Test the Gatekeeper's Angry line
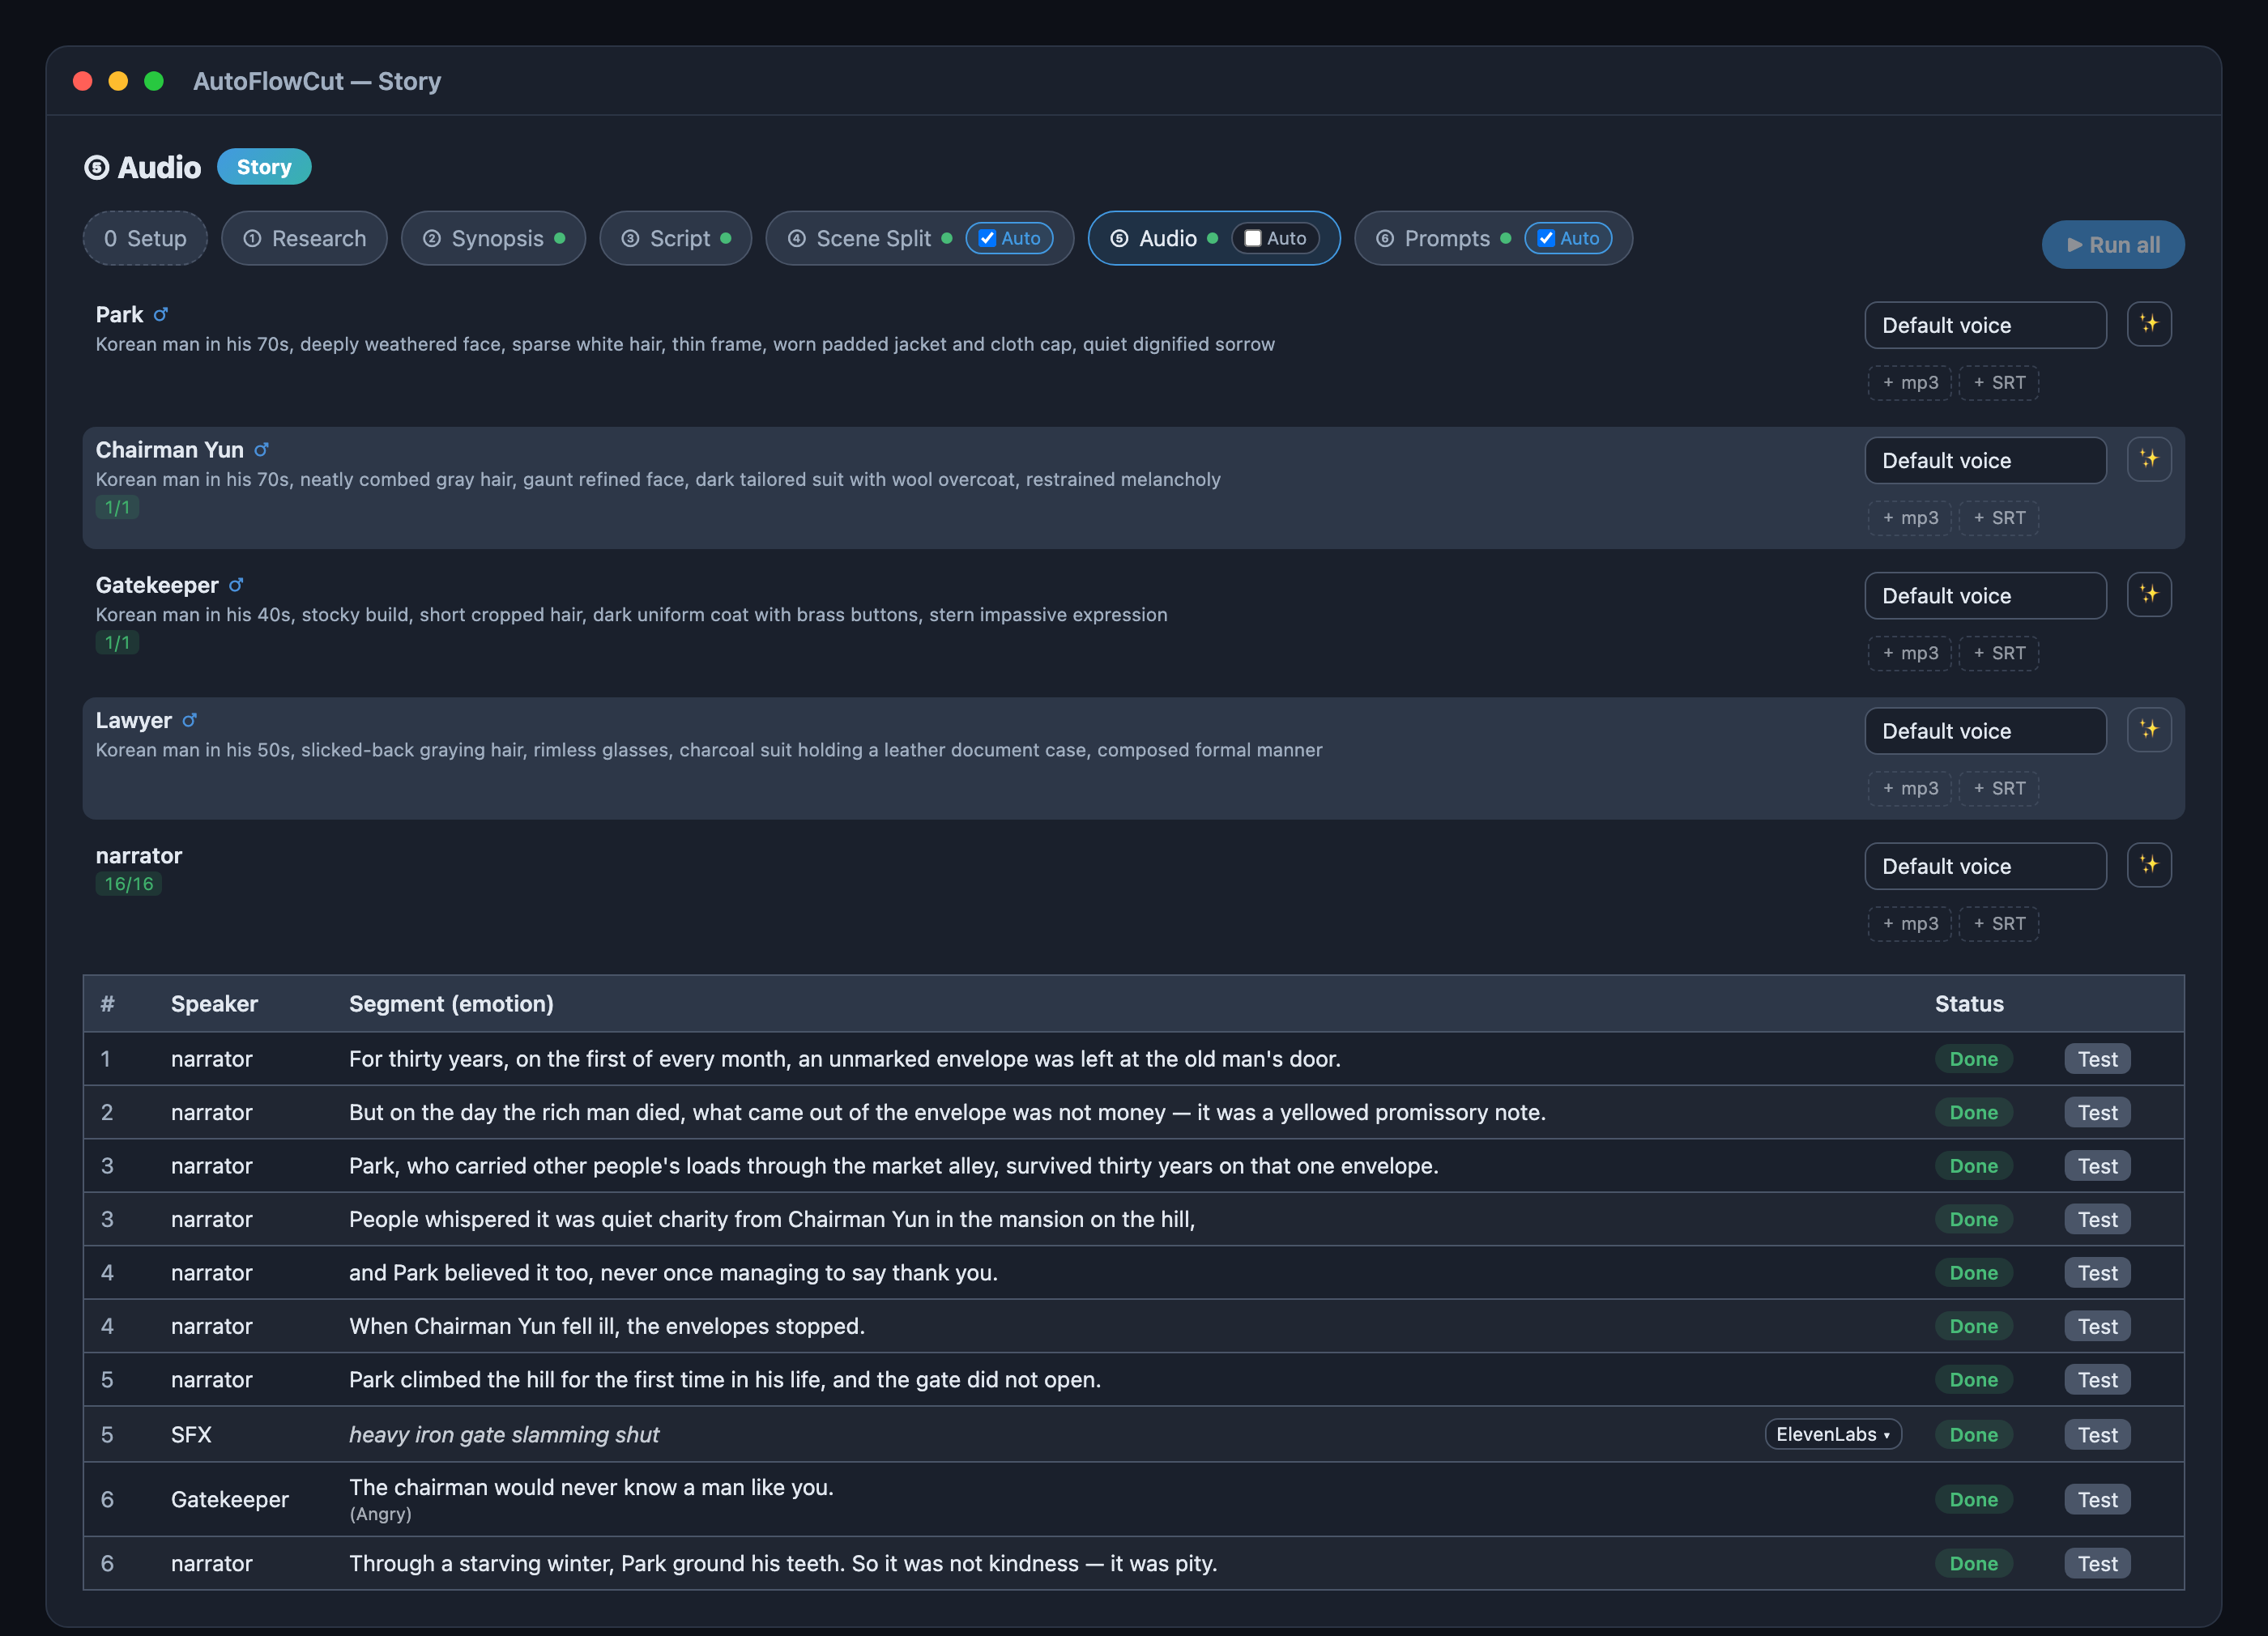The height and width of the screenshot is (1636, 2268). click(x=2097, y=1499)
